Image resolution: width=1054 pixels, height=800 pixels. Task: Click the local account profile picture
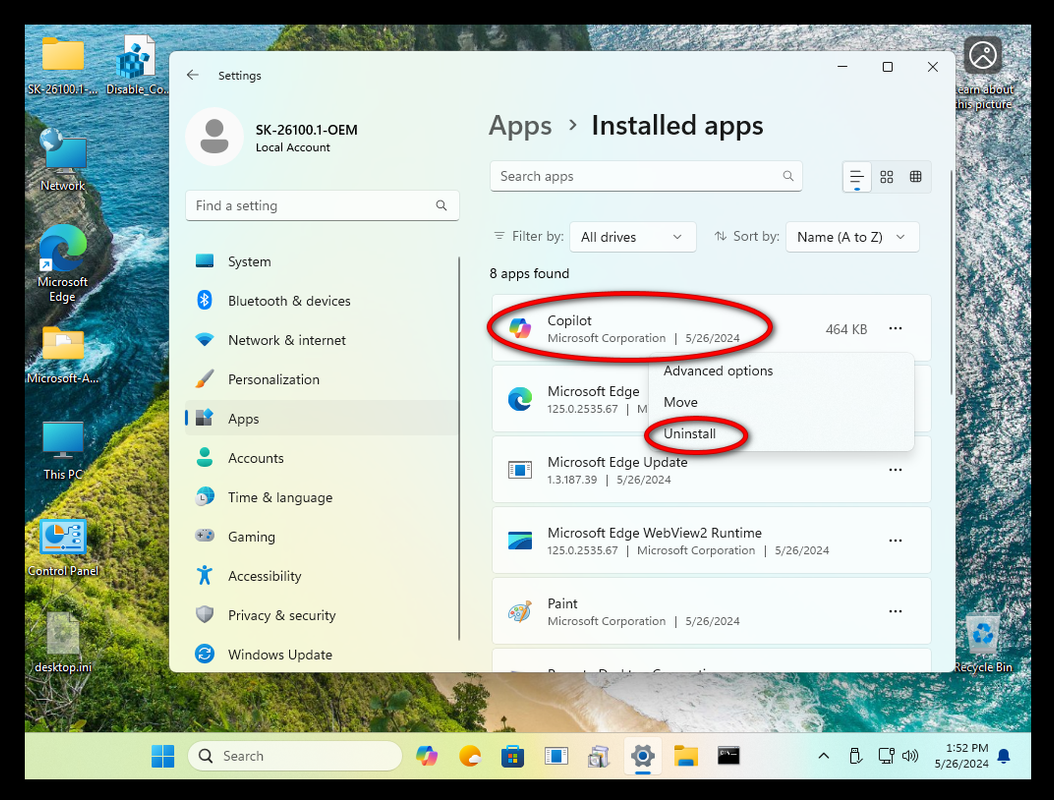[214, 136]
